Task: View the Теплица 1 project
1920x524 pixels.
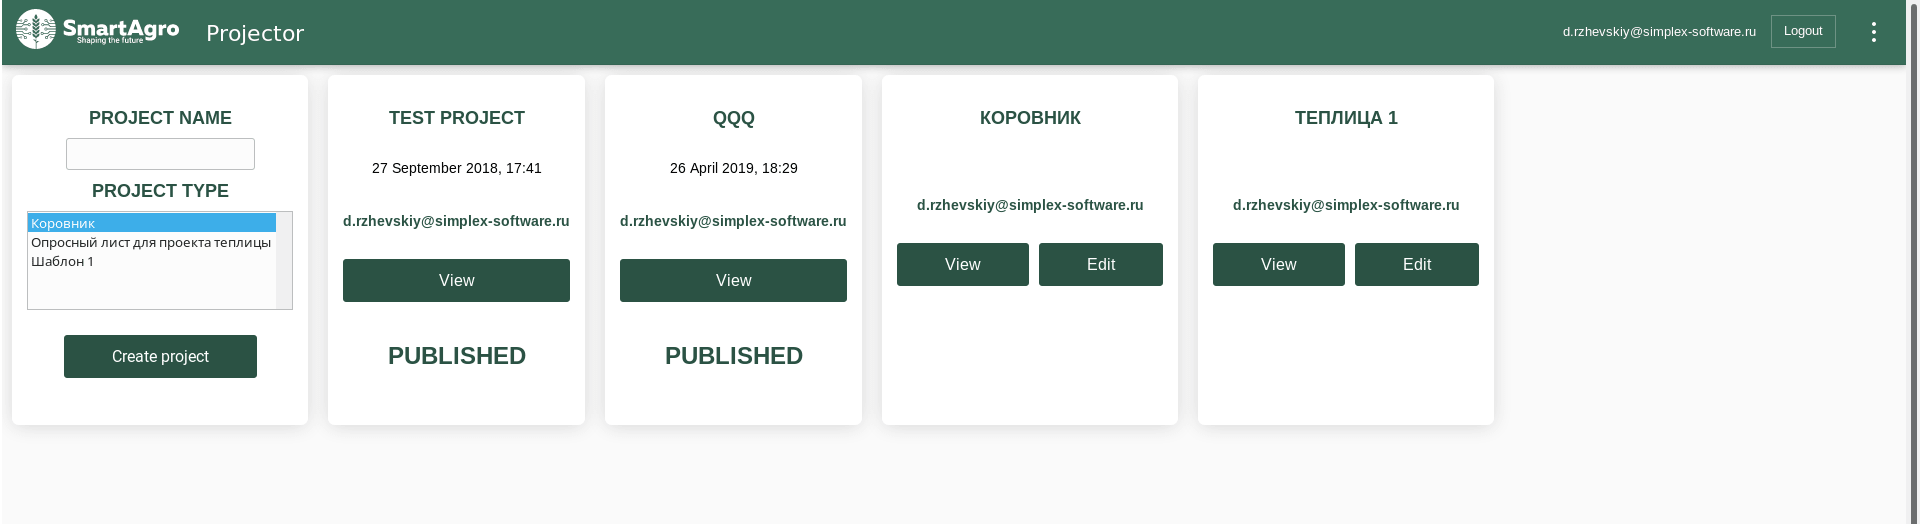Action: (x=1278, y=264)
